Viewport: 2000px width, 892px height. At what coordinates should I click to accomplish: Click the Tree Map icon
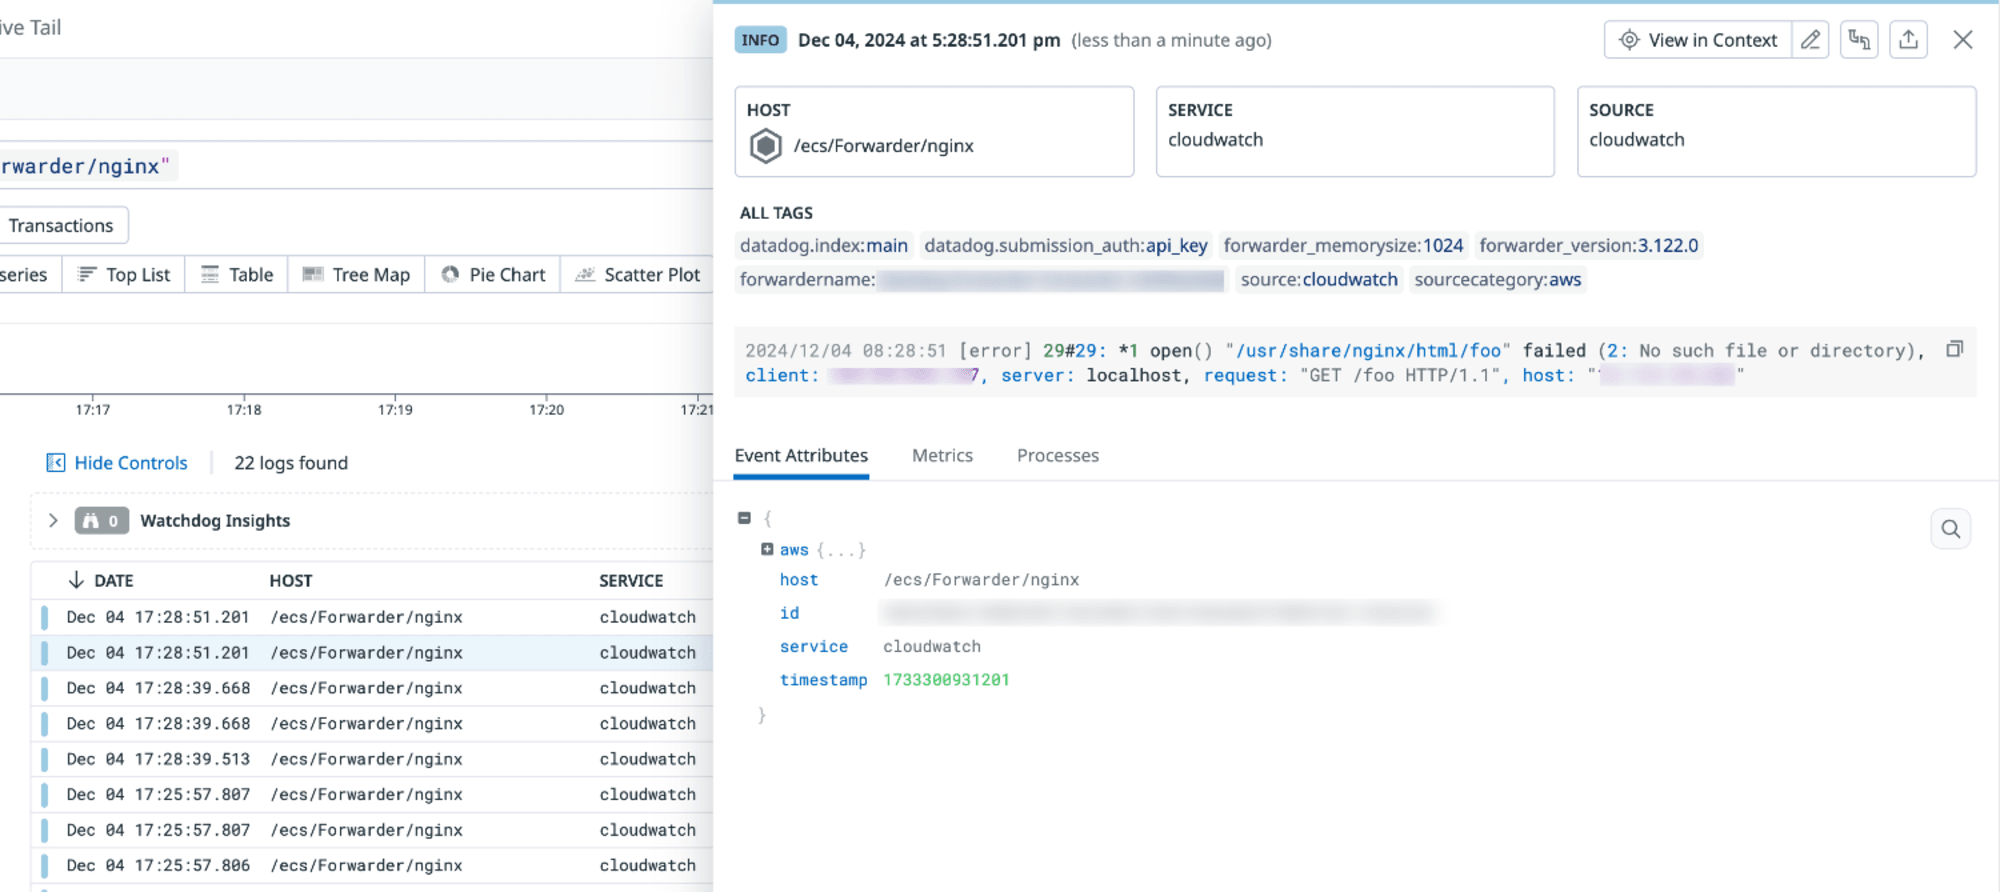pyautogui.click(x=313, y=275)
